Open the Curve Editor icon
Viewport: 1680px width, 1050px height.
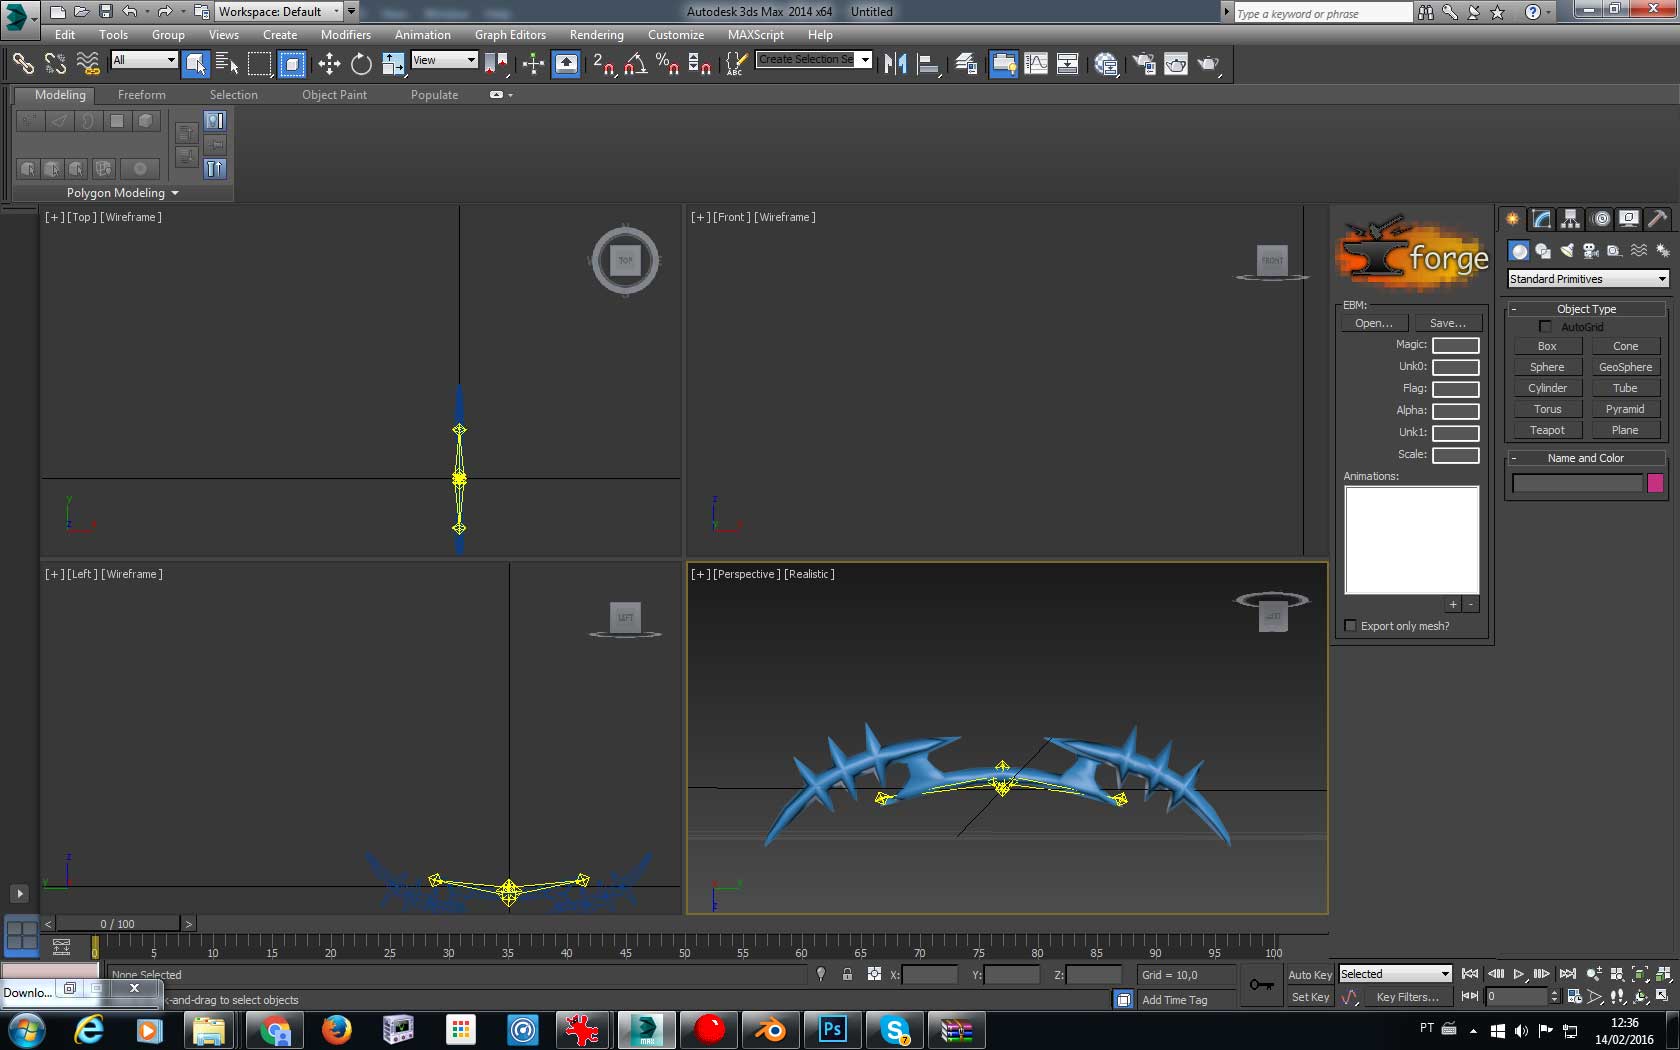click(x=1036, y=64)
